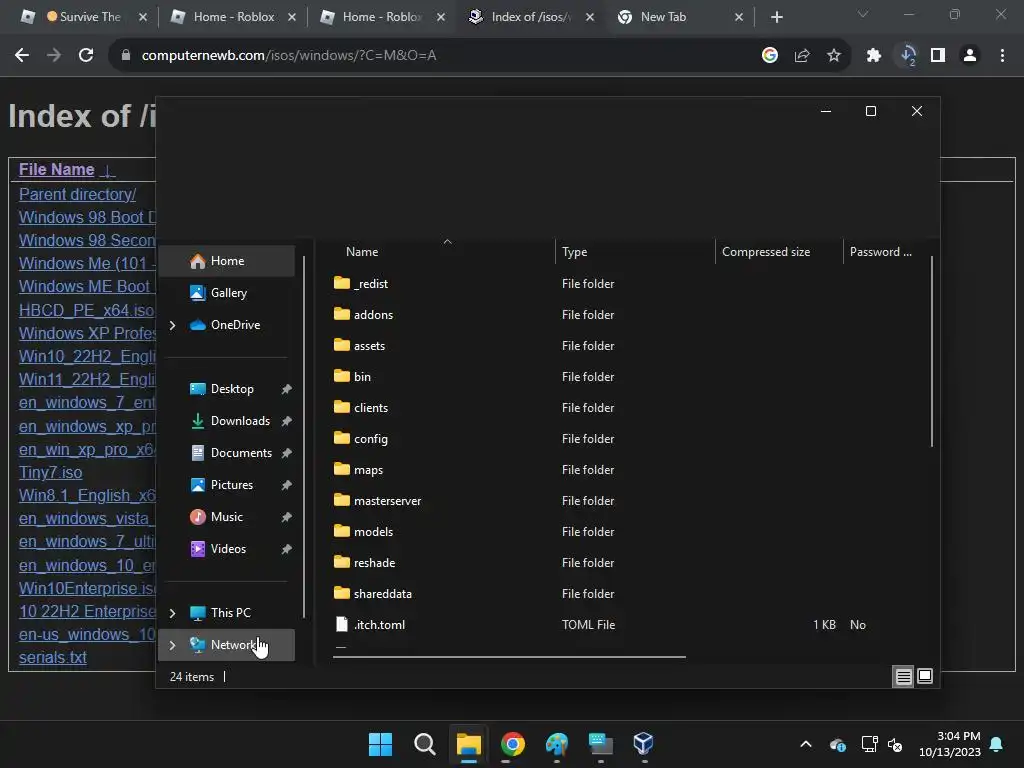Unpin Videos using its pin icon

(x=286, y=549)
